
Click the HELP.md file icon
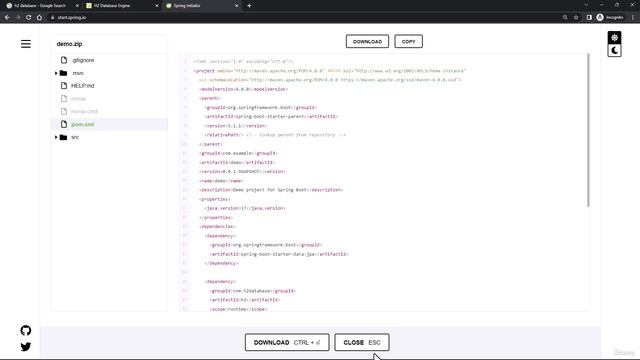point(64,86)
